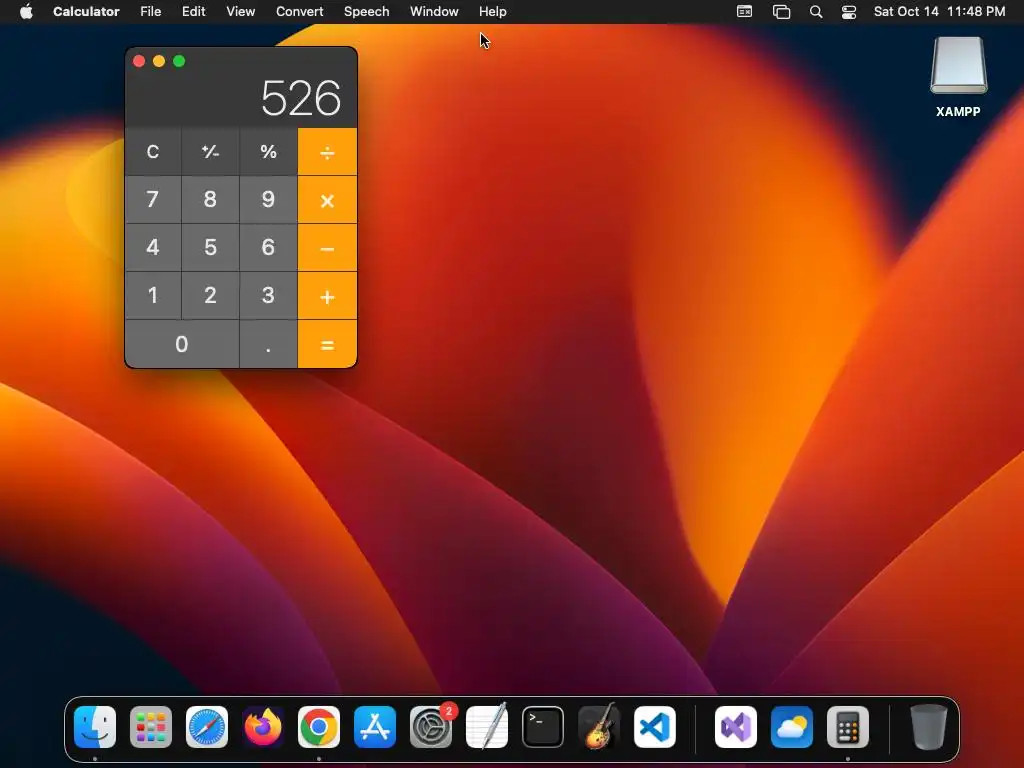Tap the number 8 key
The width and height of the screenshot is (1024, 768).
(x=210, y=200)
